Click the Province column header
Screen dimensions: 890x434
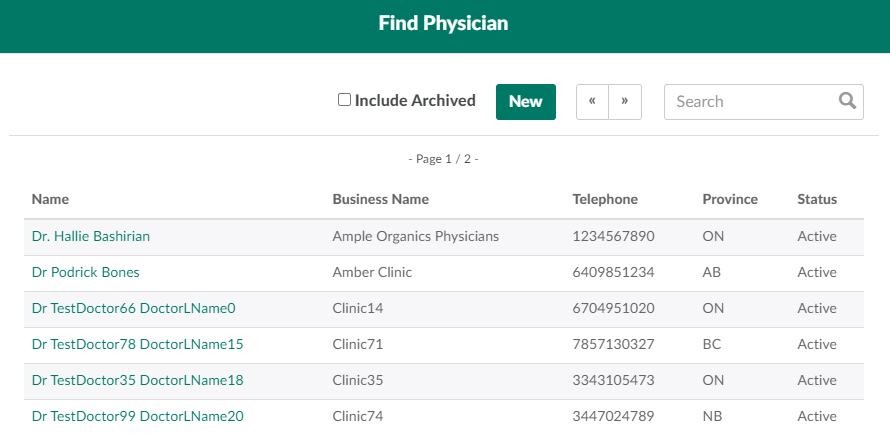(730, 199)
